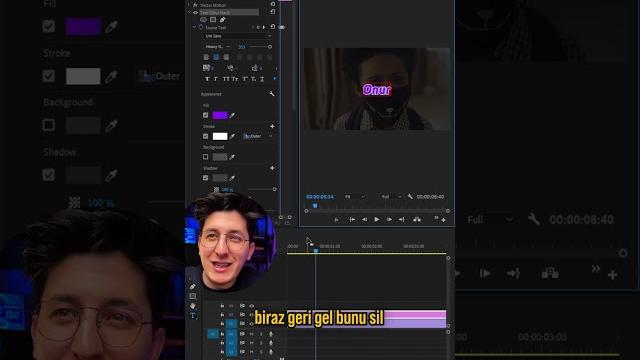This screenshot has height=360, width=640.
Task: Pick fill color with the Fill eyedropper
Action: [232, 116]
